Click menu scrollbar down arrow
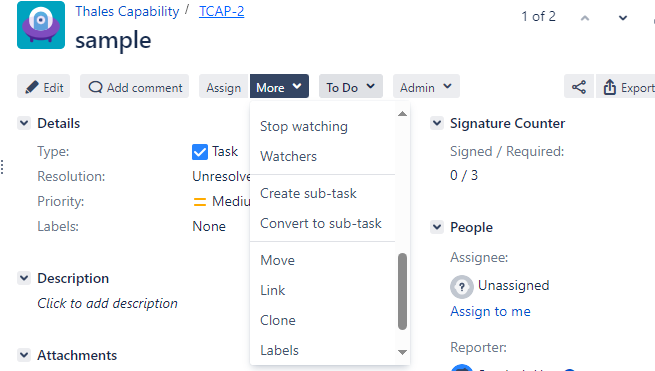 pos(402,352)
